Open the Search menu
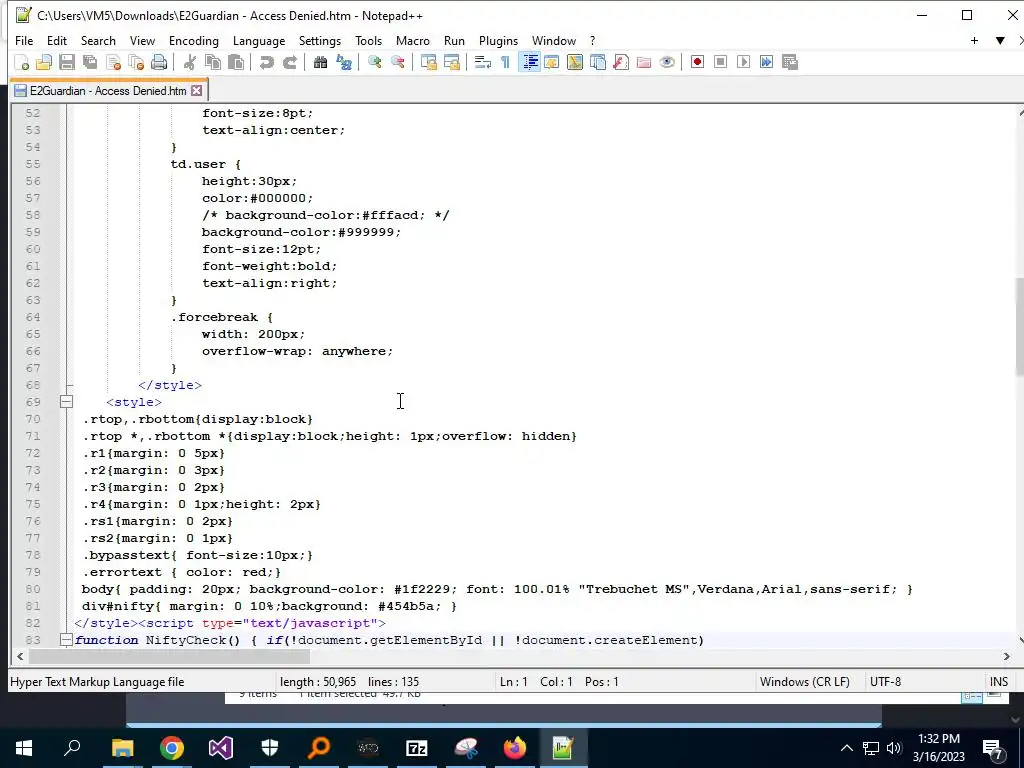This screenshot has height=768, width=1024. (98, 40)
